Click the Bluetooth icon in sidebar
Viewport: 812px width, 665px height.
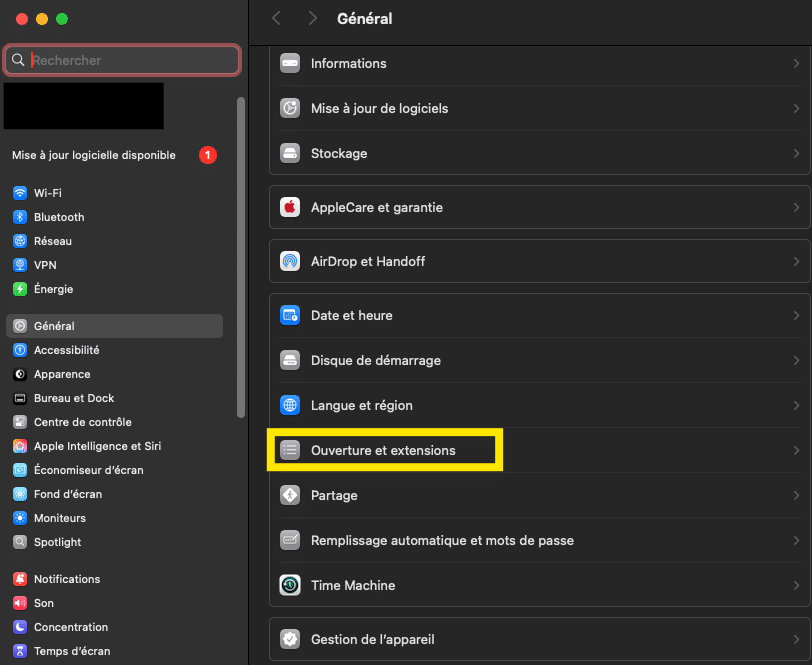pyautogui.click(x=20, y=217)
